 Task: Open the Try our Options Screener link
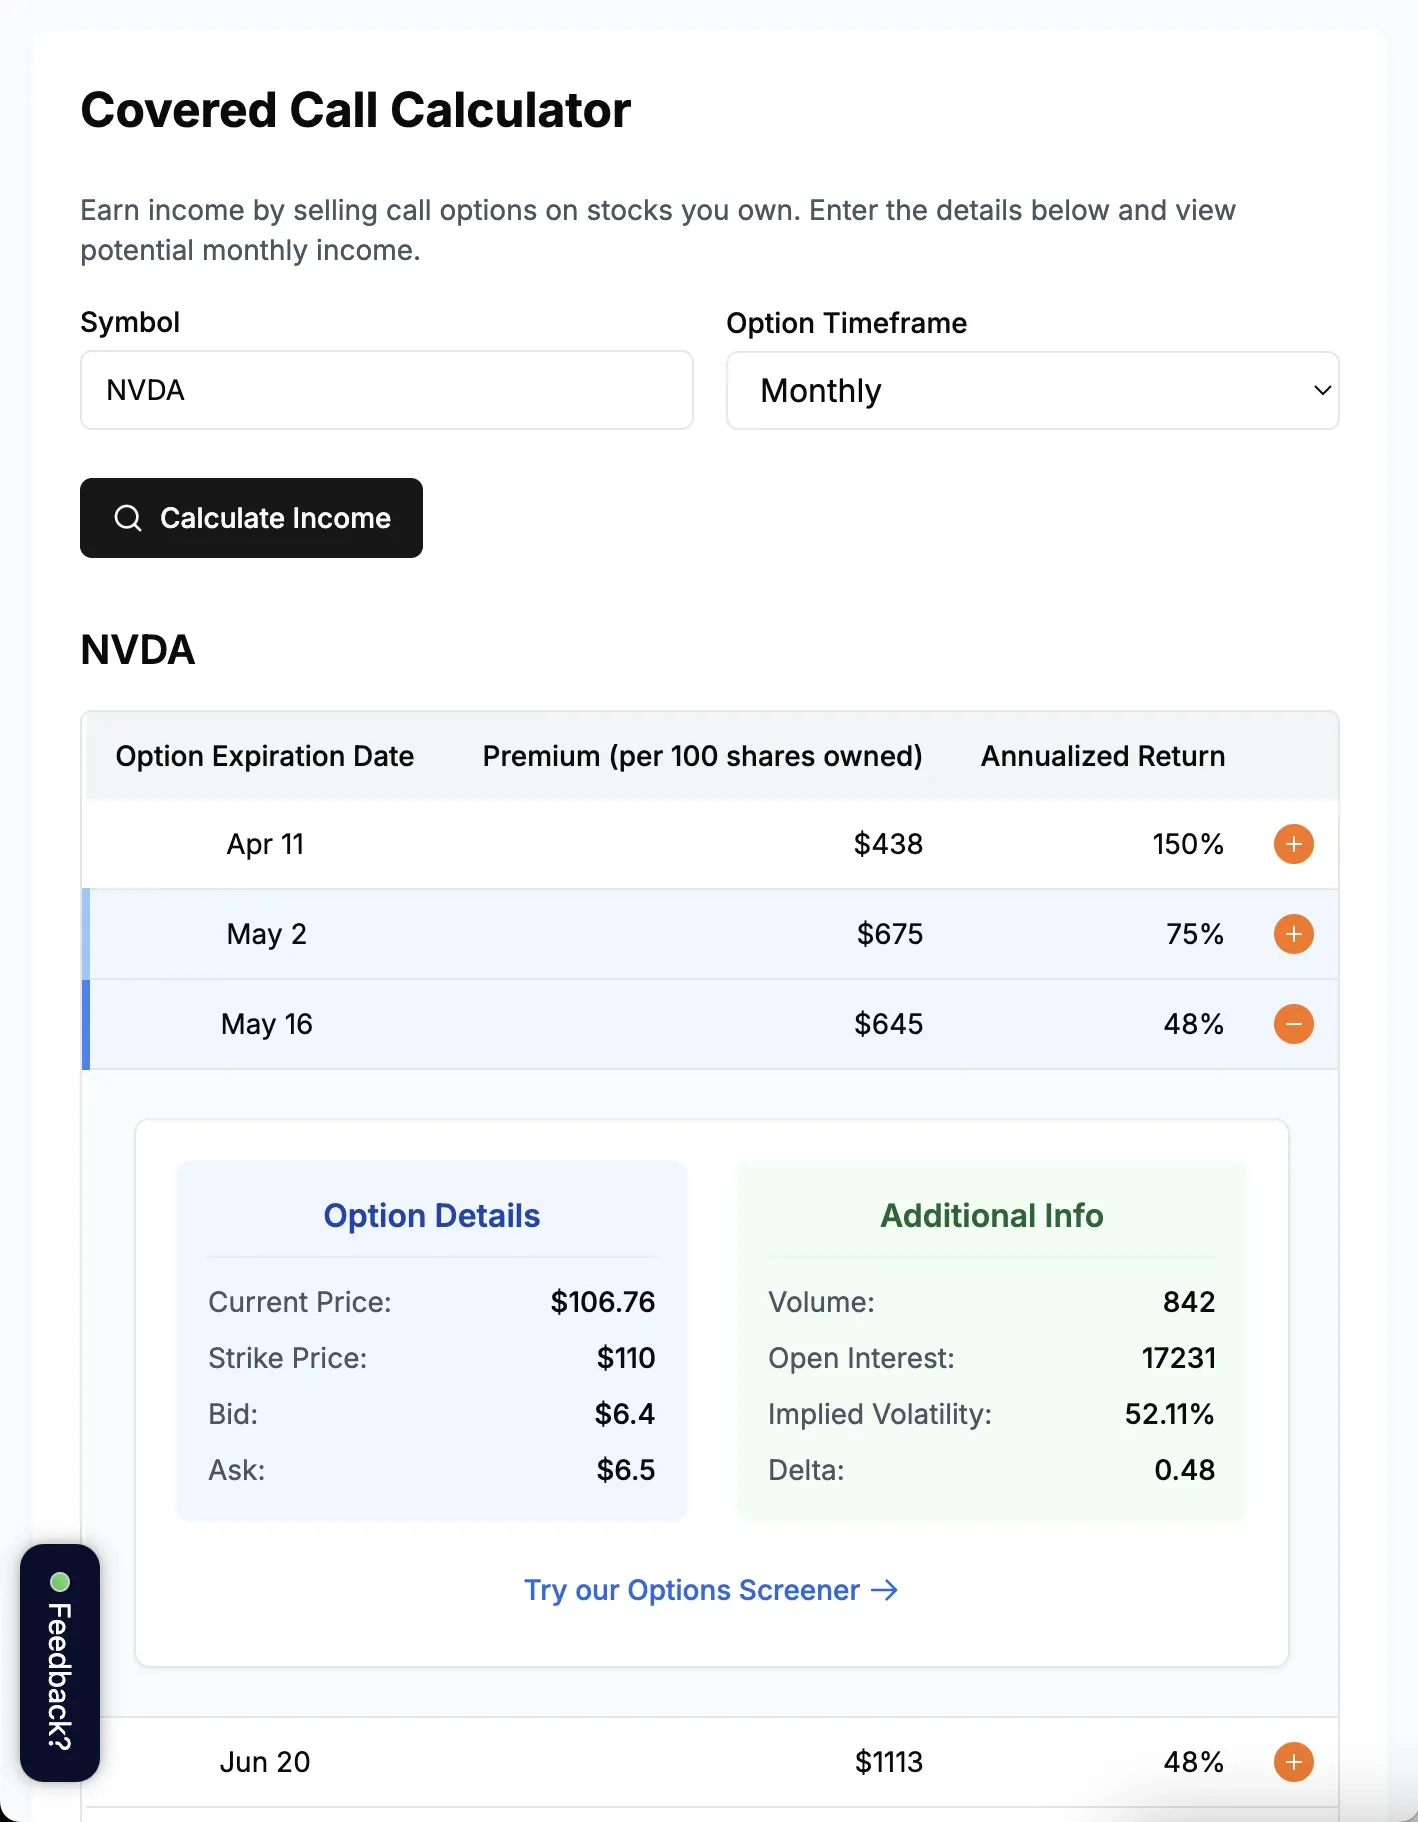tap(711, 1590)
